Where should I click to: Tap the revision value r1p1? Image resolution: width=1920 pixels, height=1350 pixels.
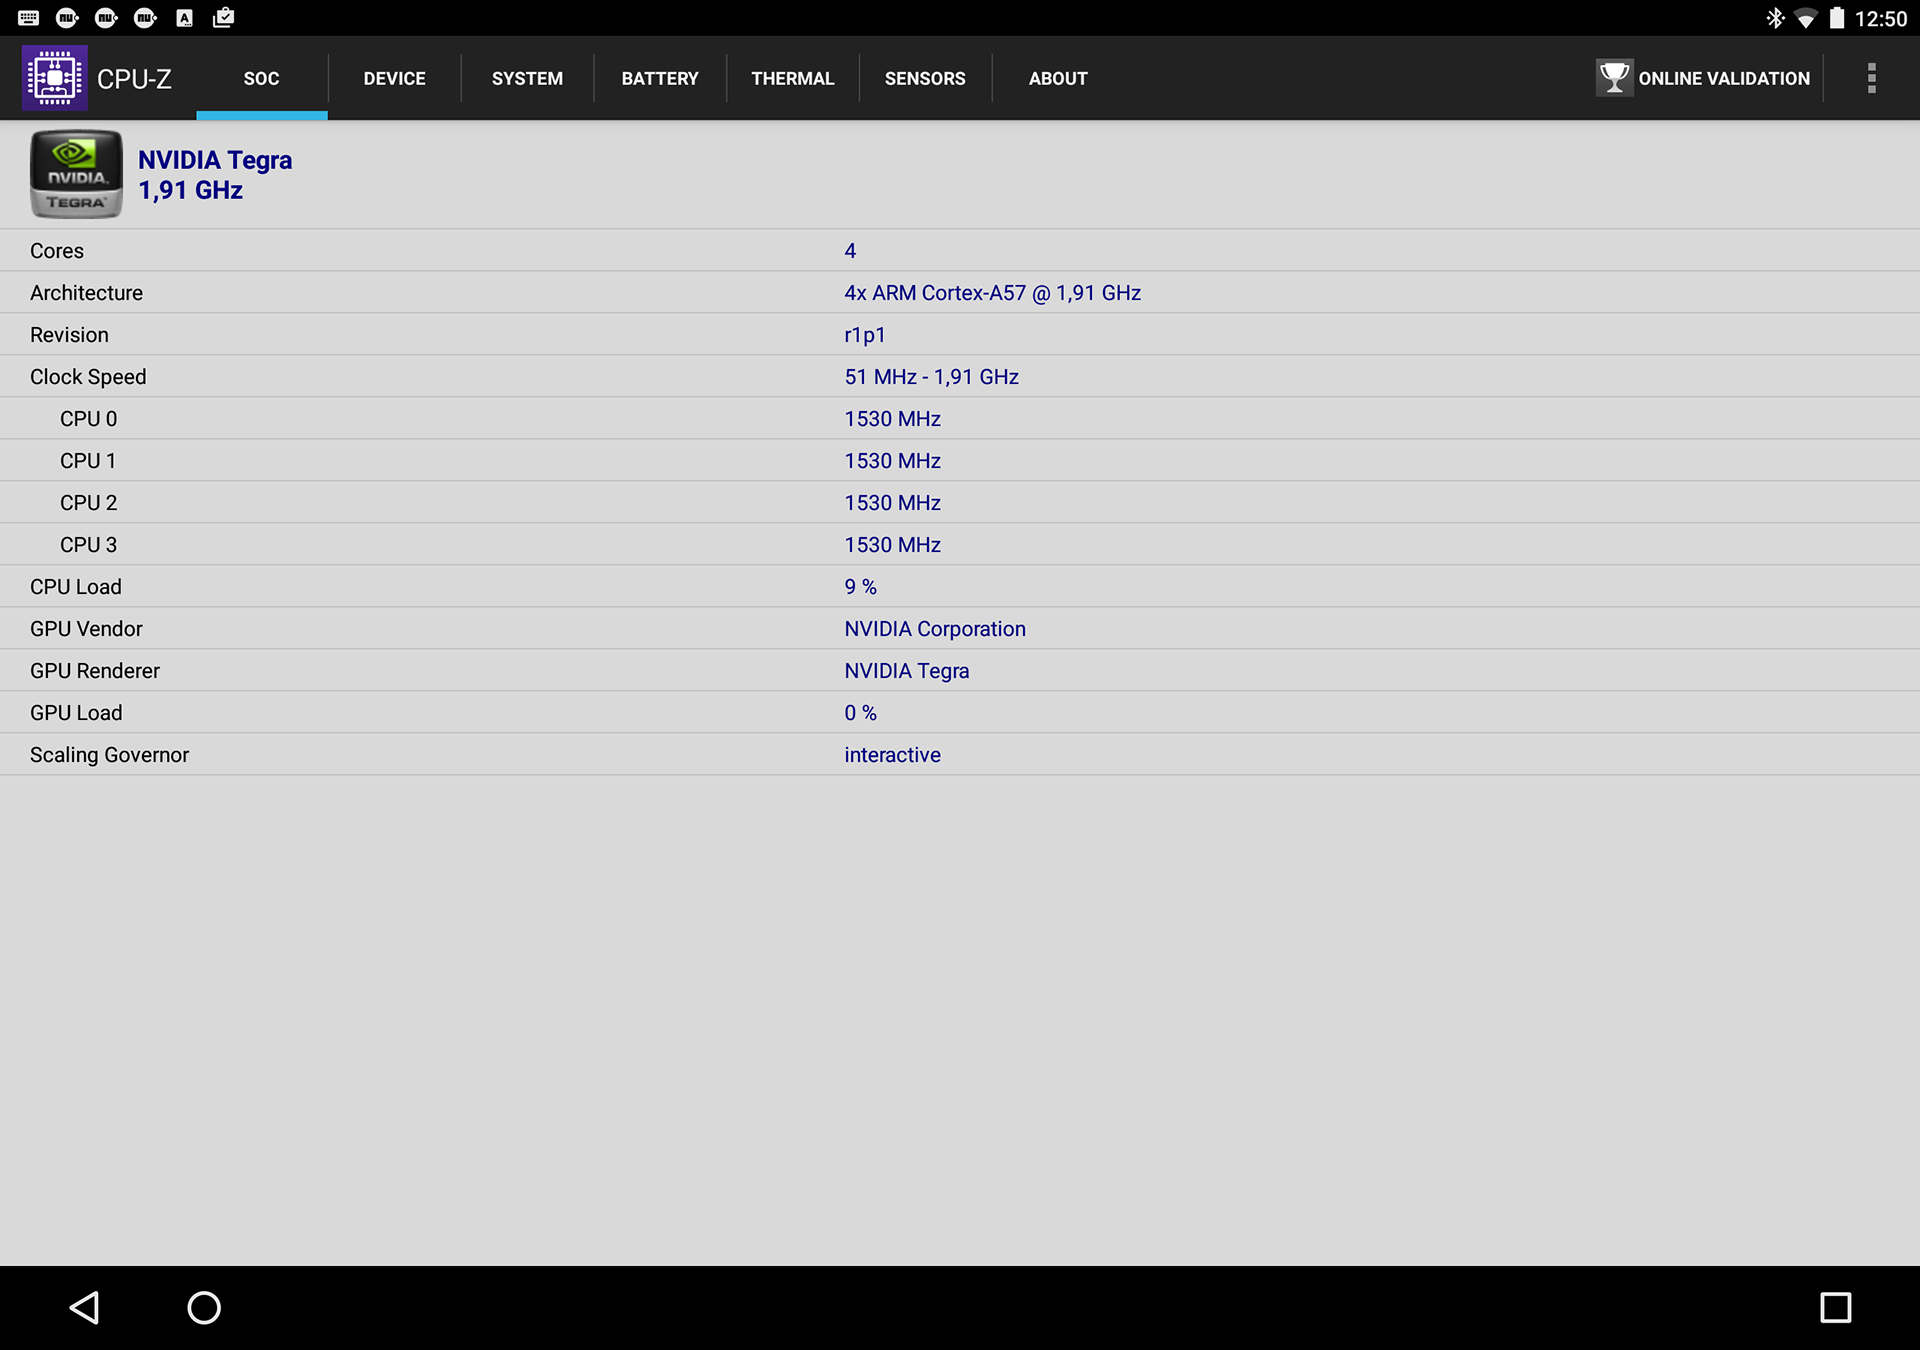pos(865,335)
